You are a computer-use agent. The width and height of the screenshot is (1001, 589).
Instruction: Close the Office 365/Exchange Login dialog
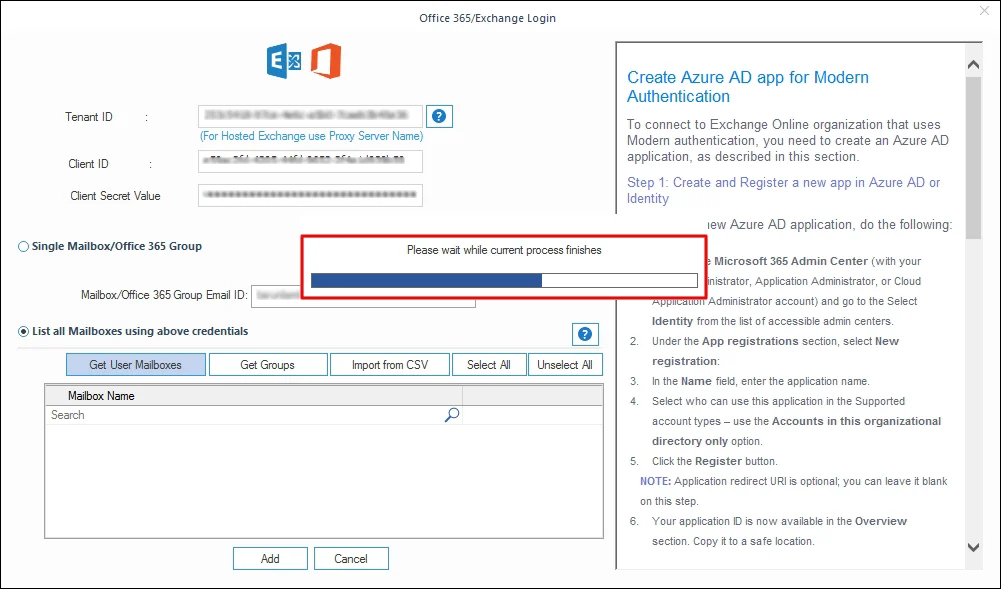(x=984, y=11)
